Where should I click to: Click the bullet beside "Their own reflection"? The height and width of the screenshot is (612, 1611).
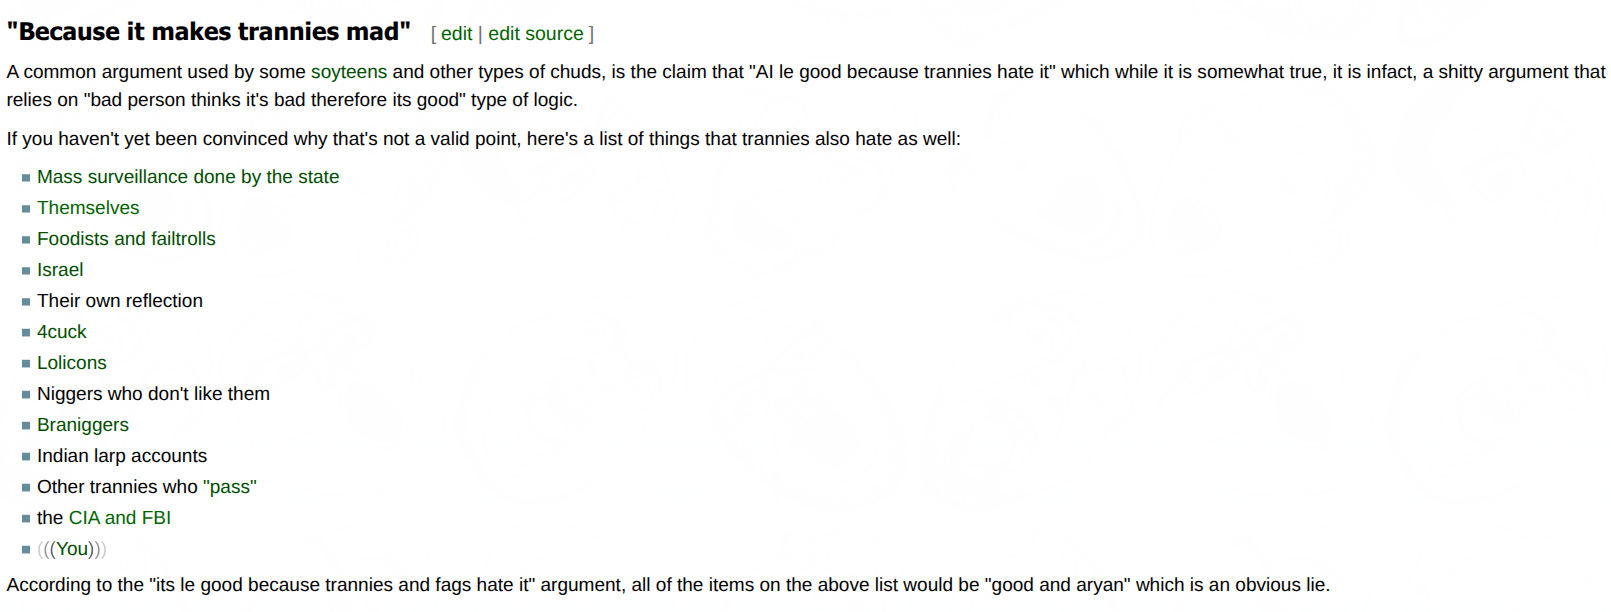[x=26, y=302]
